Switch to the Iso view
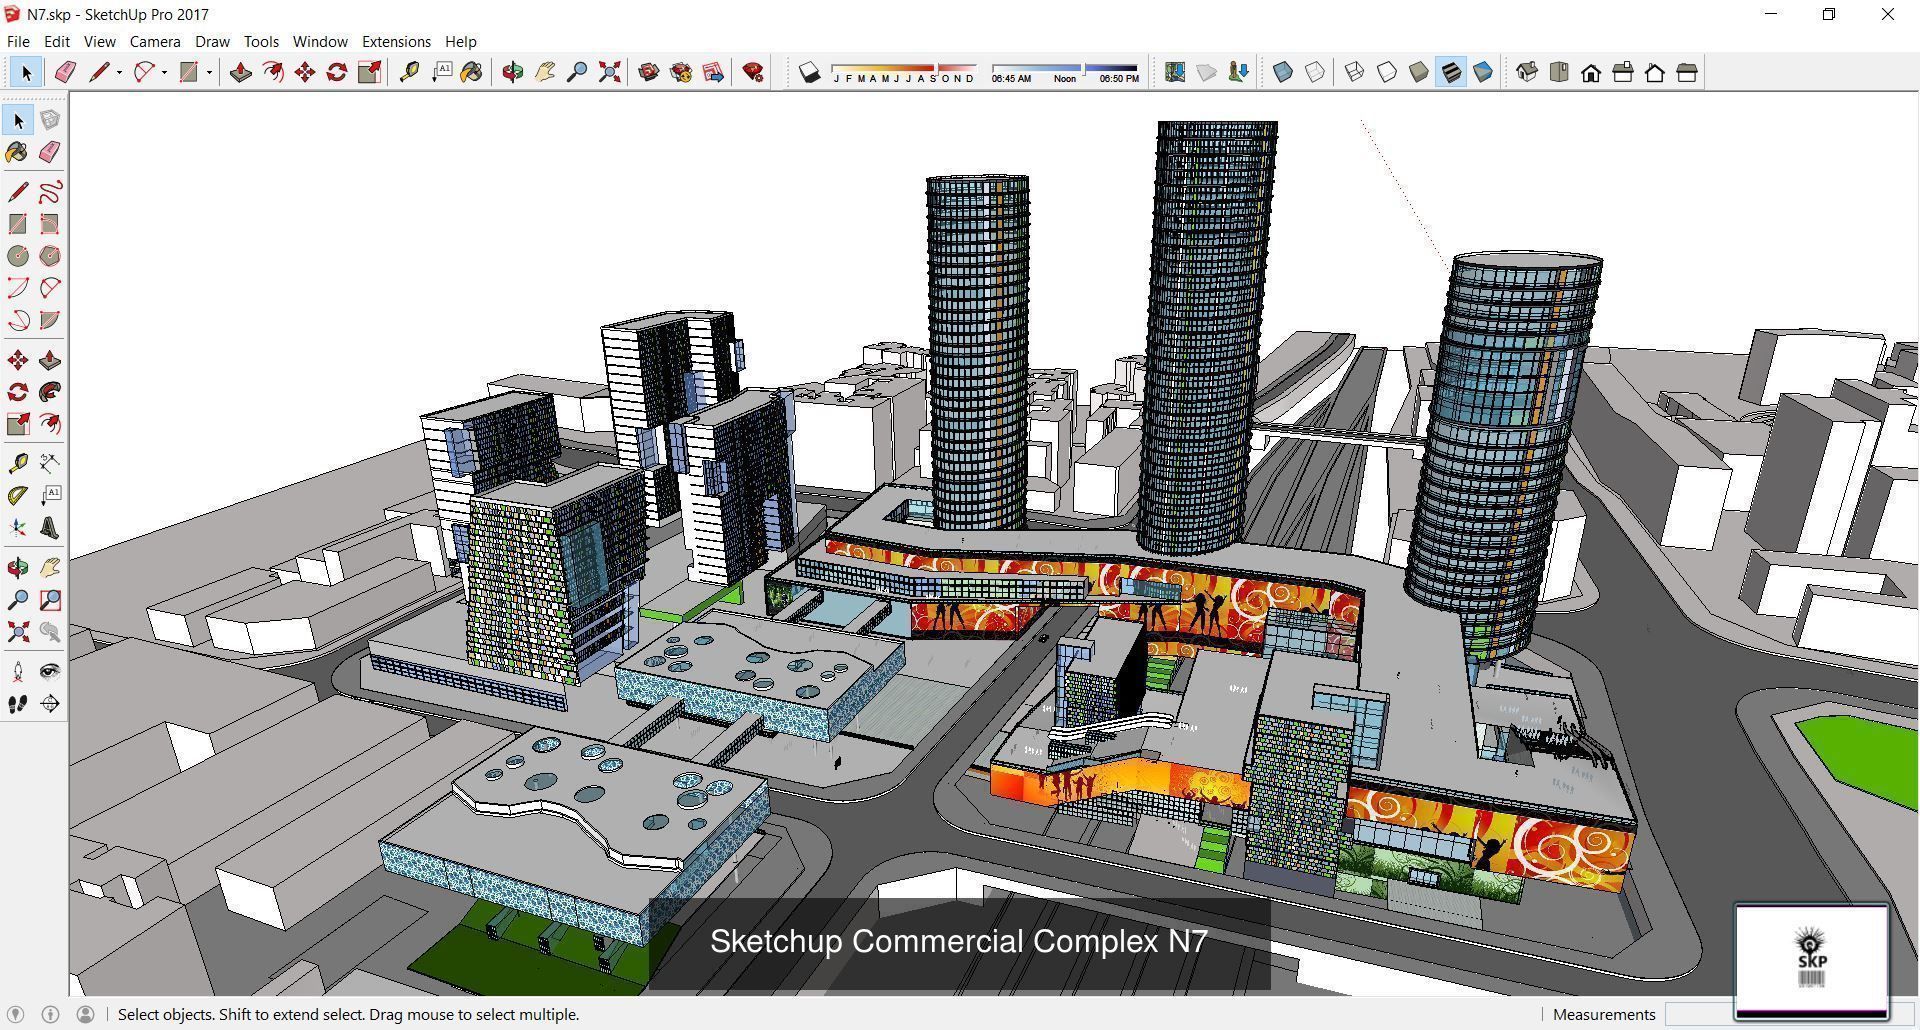 tap(1527, 72)
